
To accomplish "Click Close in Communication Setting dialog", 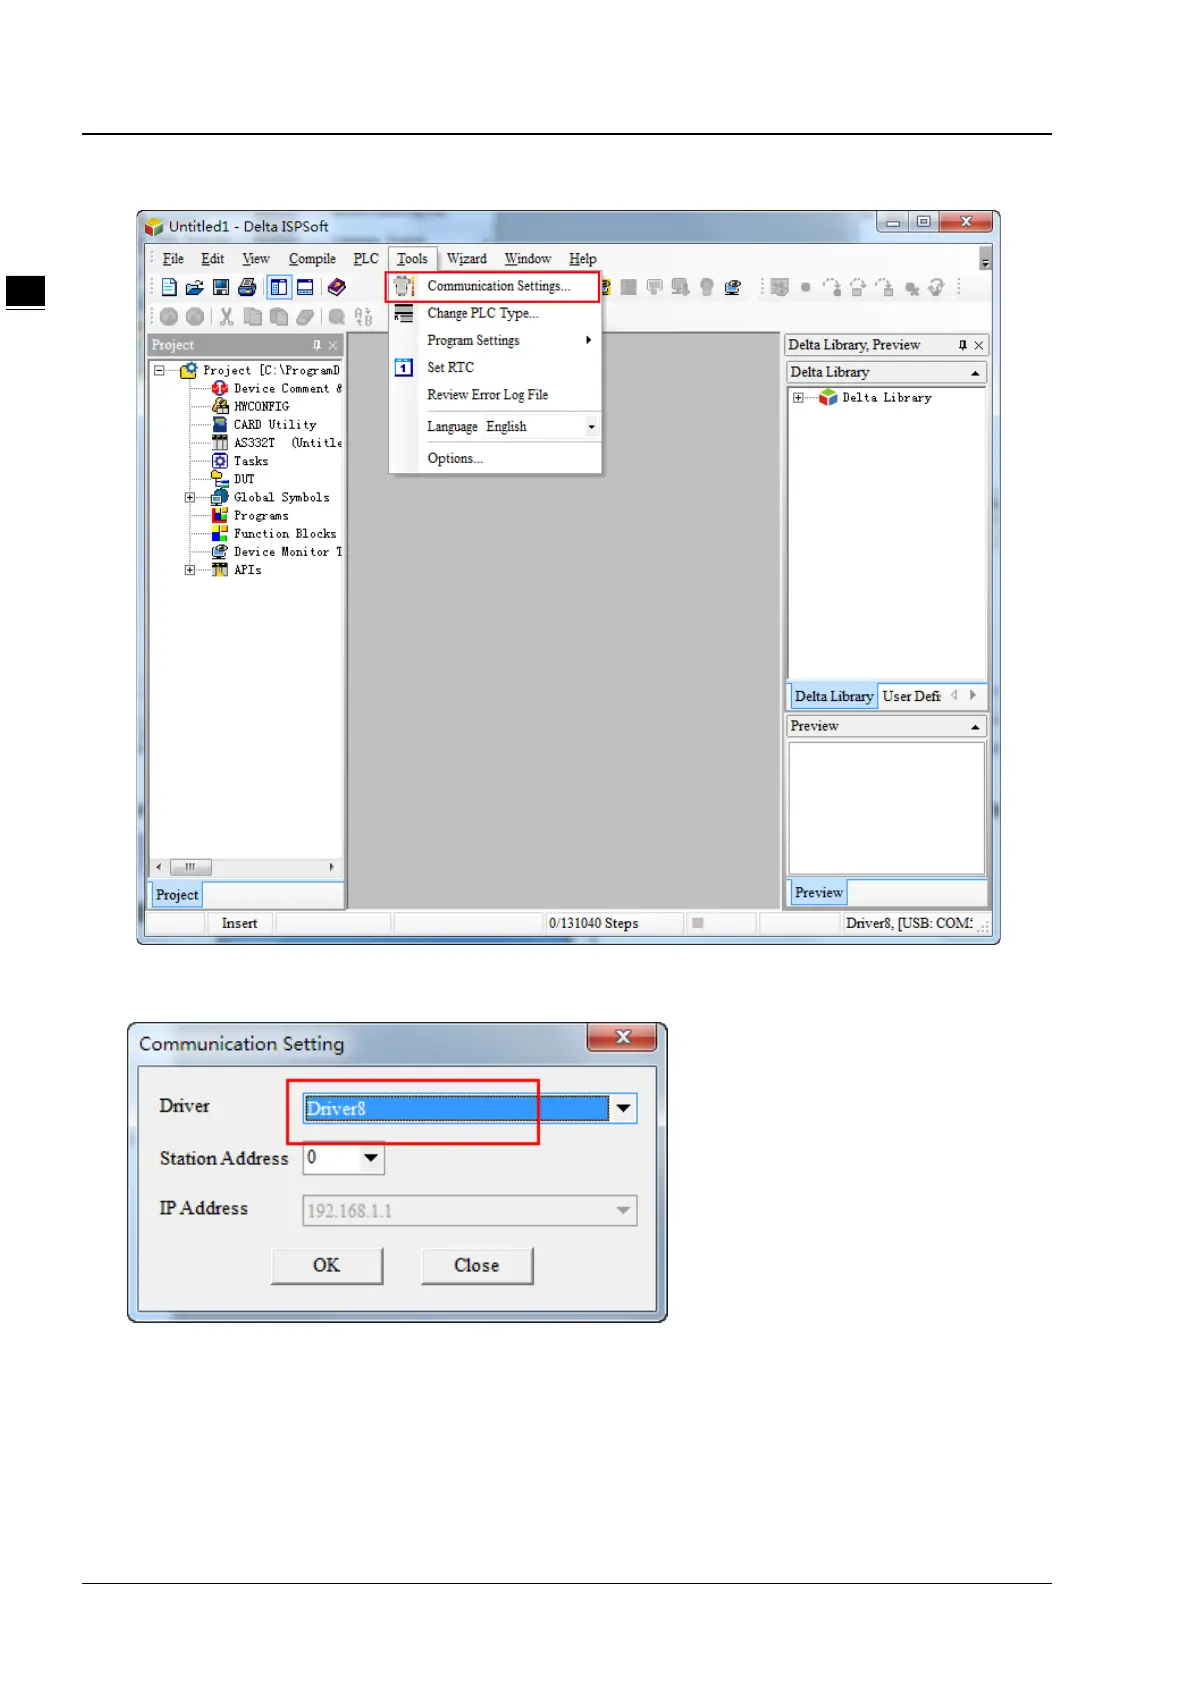I will (477, 1266).
